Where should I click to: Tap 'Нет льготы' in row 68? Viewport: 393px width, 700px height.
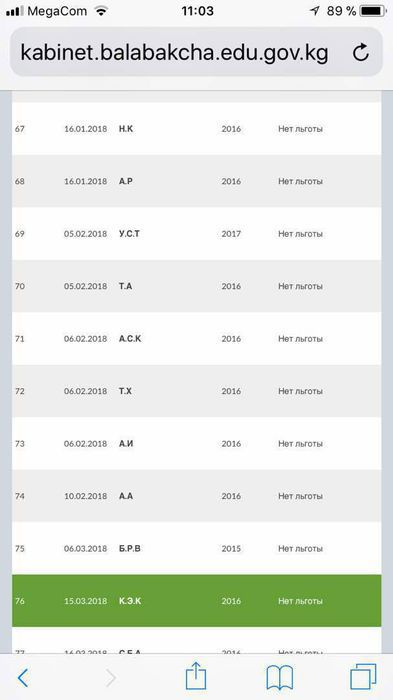pos(300,181)
